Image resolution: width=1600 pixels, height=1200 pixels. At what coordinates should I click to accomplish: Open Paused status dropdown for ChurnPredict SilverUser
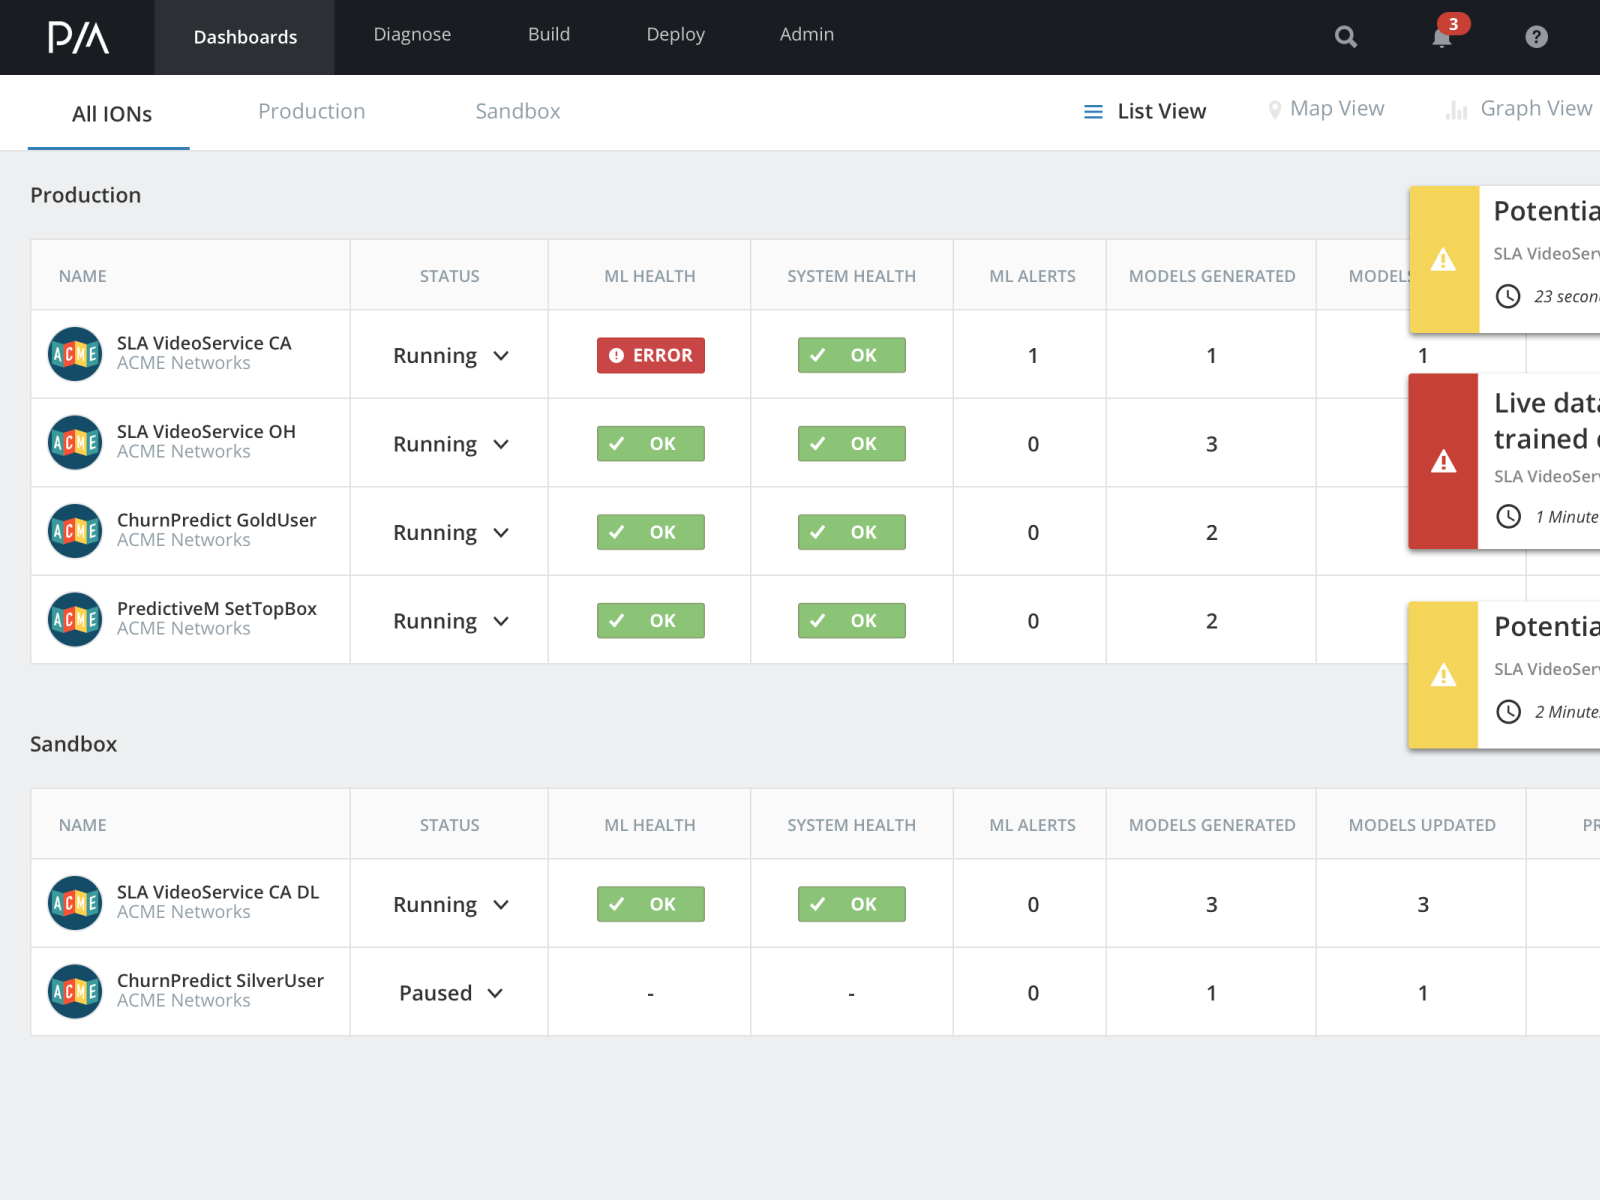495,993
